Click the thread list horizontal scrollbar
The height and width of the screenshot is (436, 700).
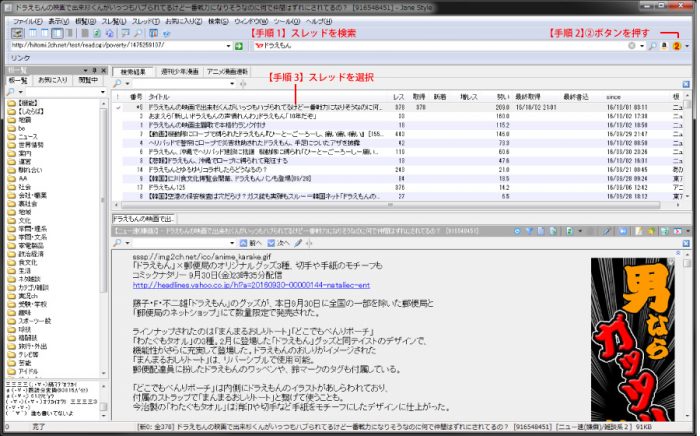(x=391, y=205)
